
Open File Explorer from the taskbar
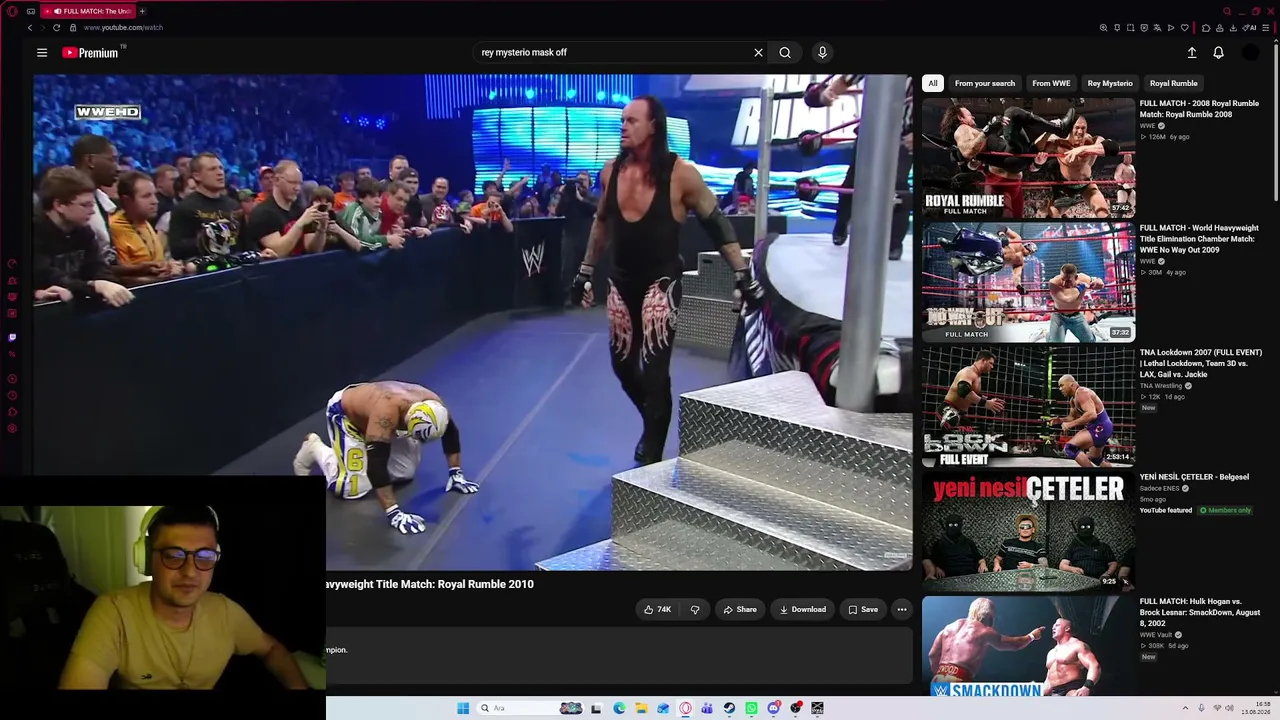(x=641, y=709)
